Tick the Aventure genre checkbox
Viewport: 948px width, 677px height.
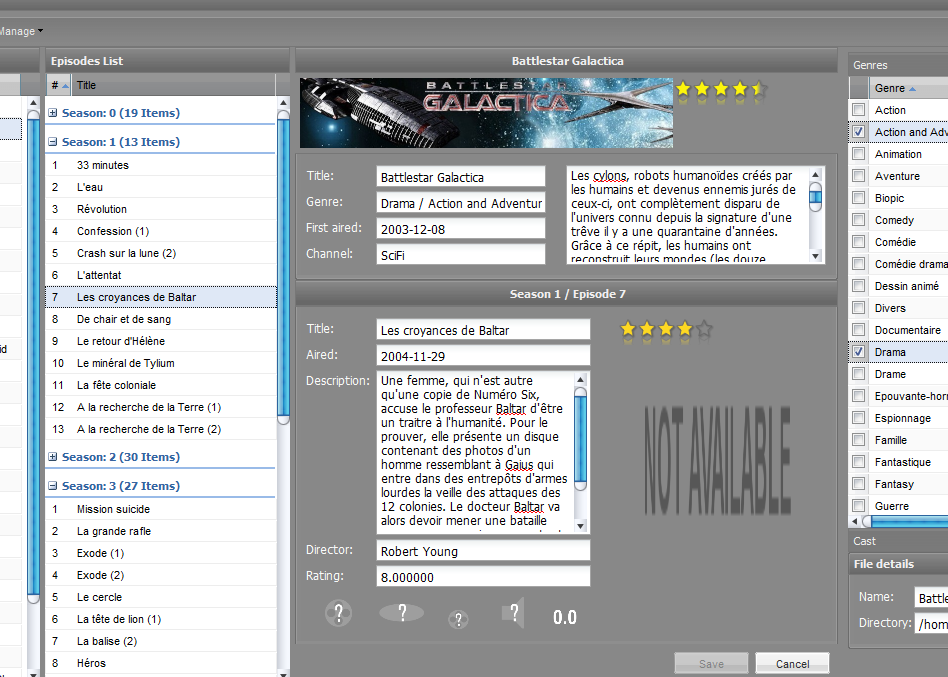(859, 176)
